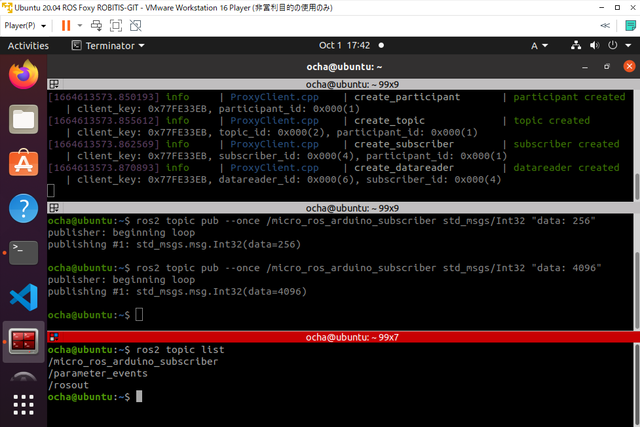
Task: Show Applications grid
Action: point(23,404)
